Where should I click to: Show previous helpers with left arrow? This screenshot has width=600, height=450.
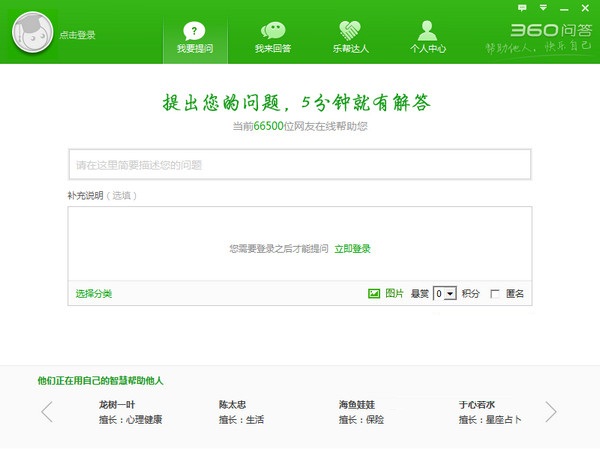point(47,412)
